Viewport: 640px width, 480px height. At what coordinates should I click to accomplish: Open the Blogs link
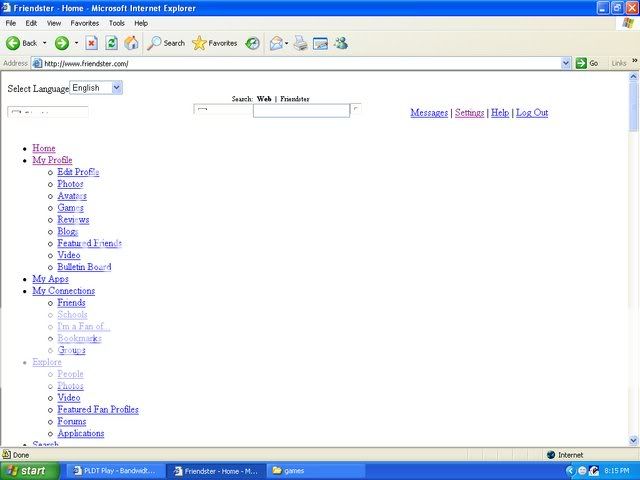[x=68, y=231]
